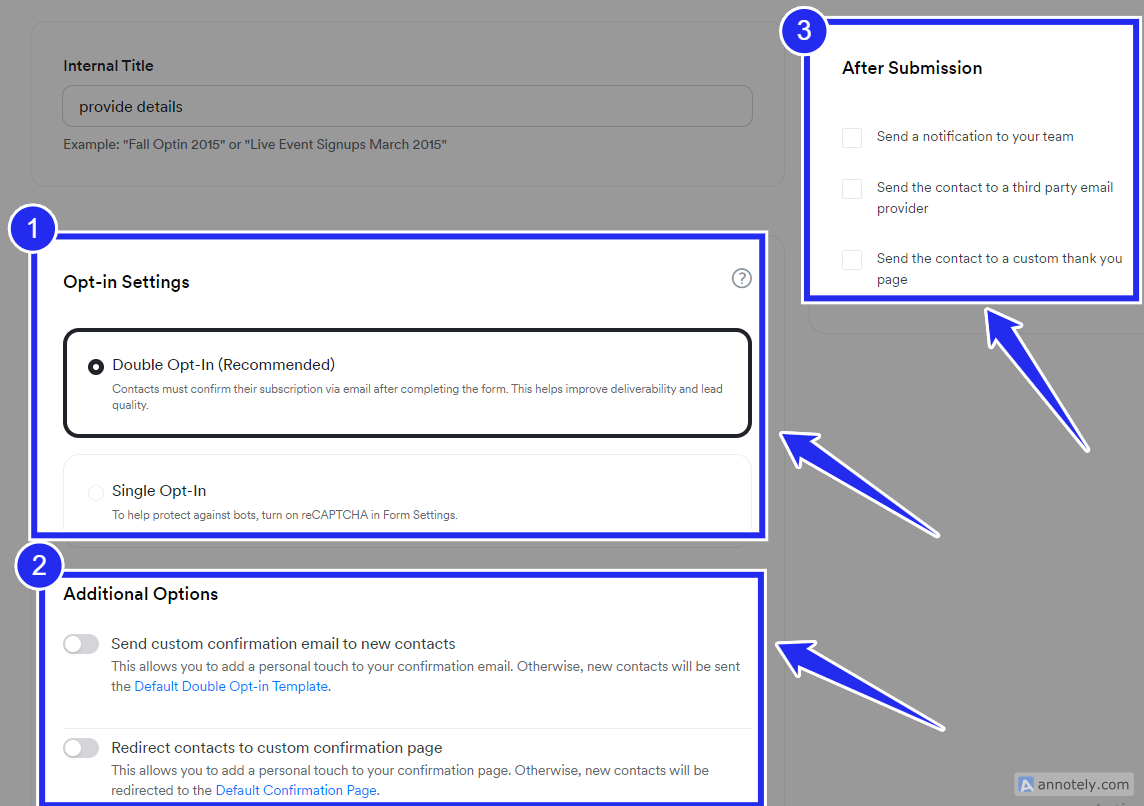Viewport: 1144px width, 806px height.
Task: Click the numbered badge 3 marker
Action: pyautogui.click(x=803, y=31)
